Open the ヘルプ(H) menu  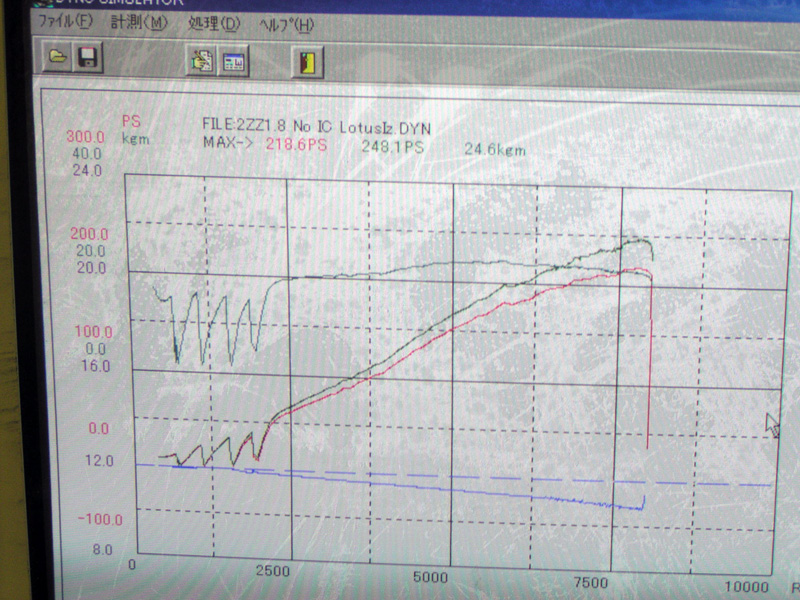(x=285, y=24)
